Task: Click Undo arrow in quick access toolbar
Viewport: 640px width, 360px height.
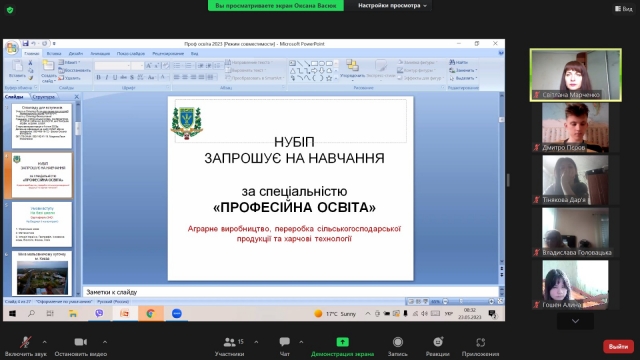Action: coord(34,43)
